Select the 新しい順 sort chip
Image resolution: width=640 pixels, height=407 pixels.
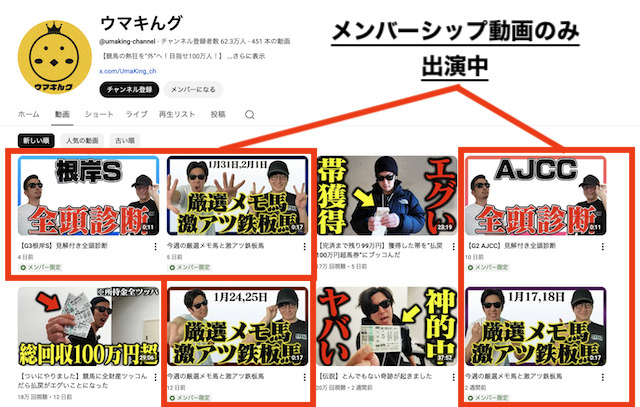click(x=36, y=141)
